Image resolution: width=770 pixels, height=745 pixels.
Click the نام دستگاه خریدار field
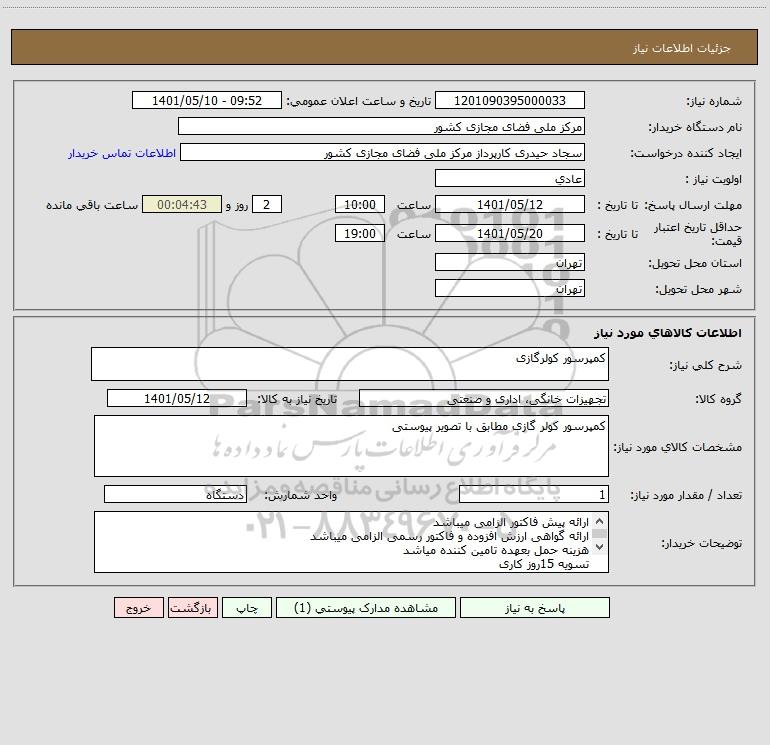coord(381,126)
